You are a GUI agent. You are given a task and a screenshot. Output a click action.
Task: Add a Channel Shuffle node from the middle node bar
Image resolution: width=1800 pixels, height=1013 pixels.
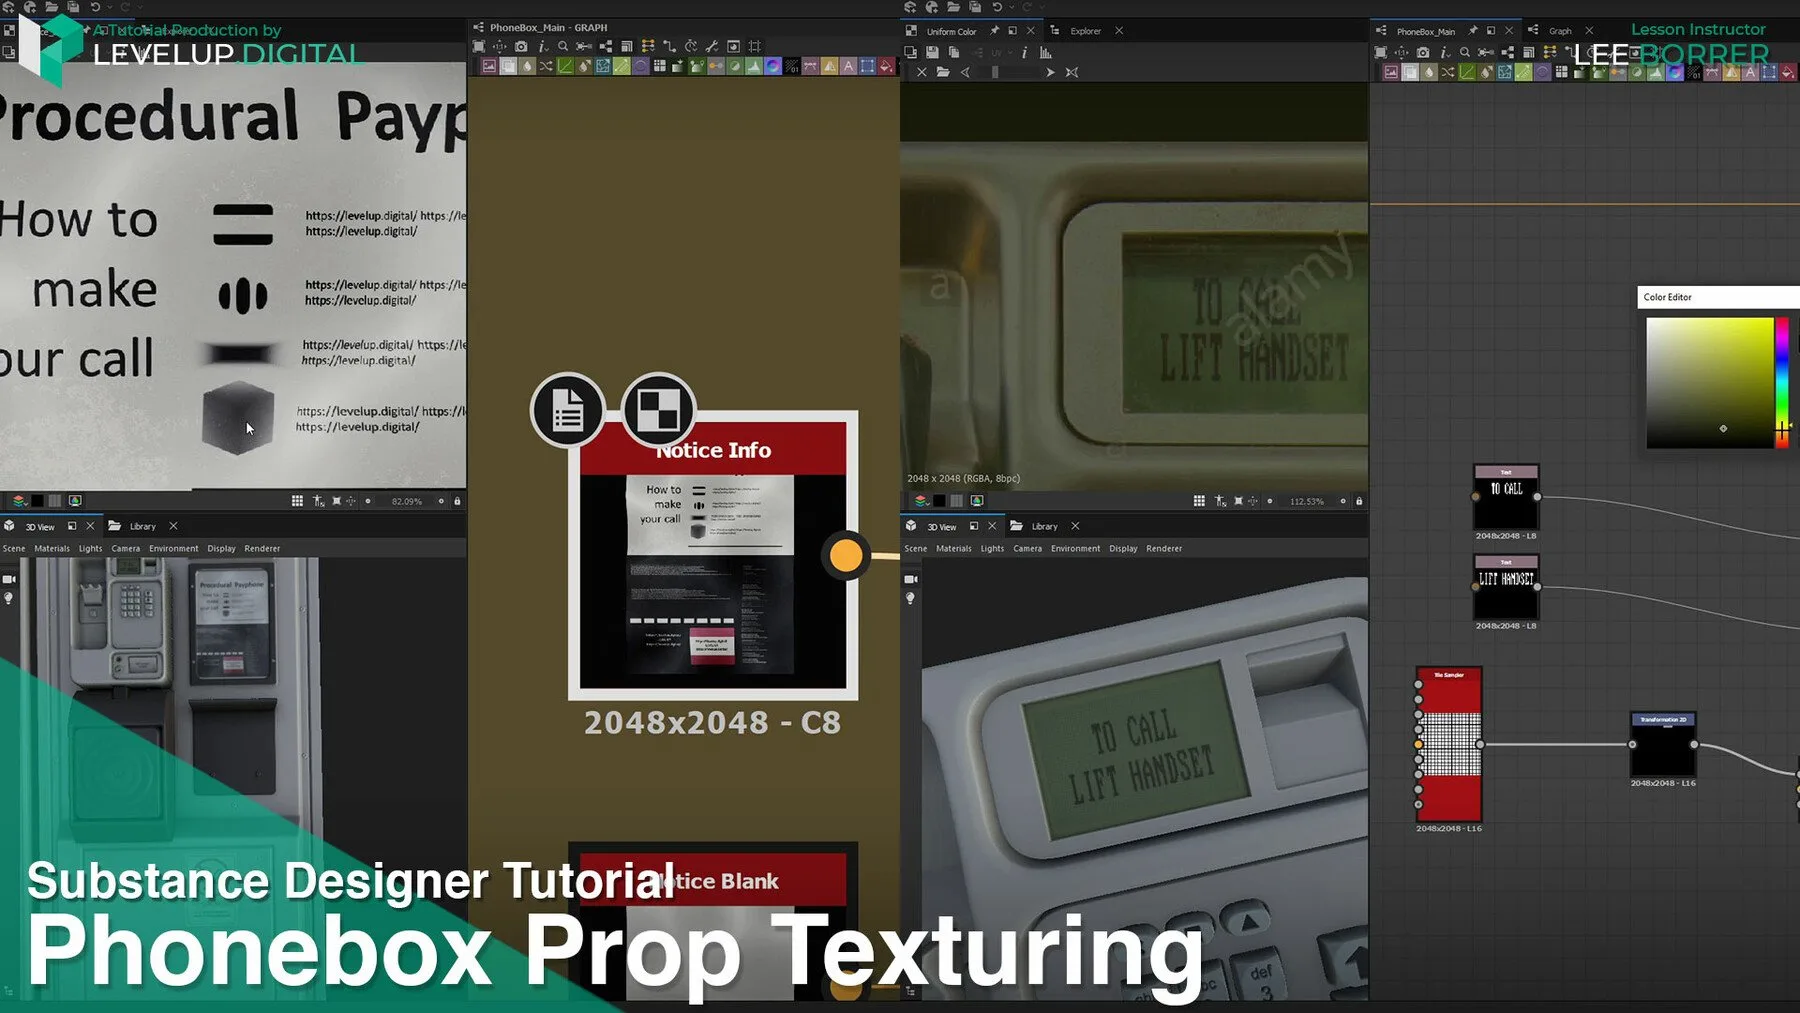546,66
